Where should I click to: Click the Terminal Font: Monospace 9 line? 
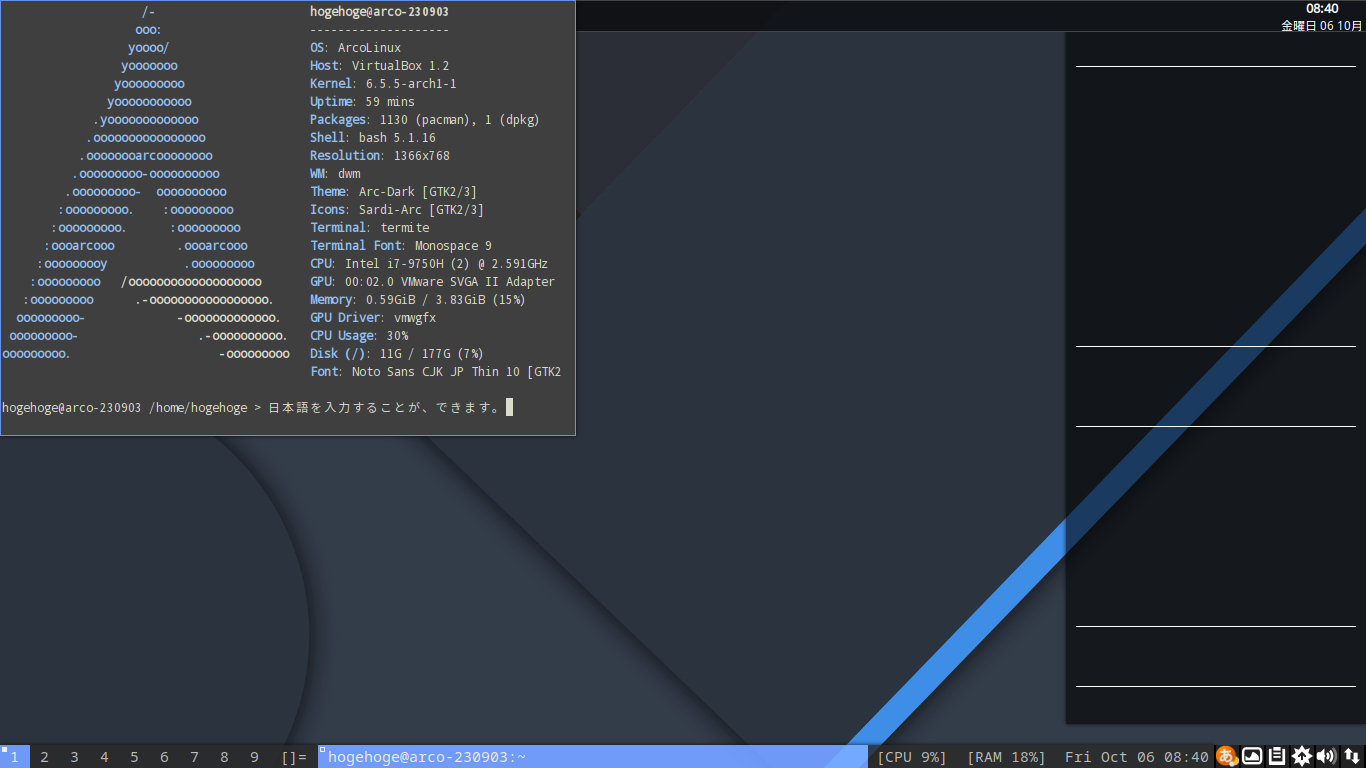(x=401, y=245)
